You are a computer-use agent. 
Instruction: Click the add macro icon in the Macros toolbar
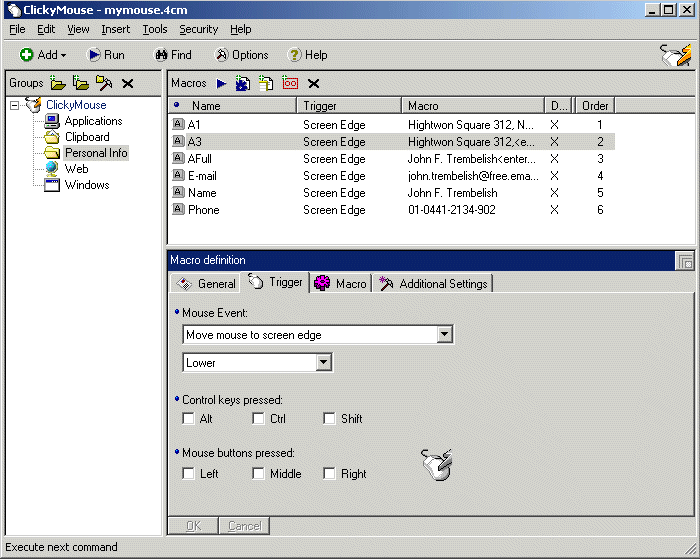(x=243, y=83)
